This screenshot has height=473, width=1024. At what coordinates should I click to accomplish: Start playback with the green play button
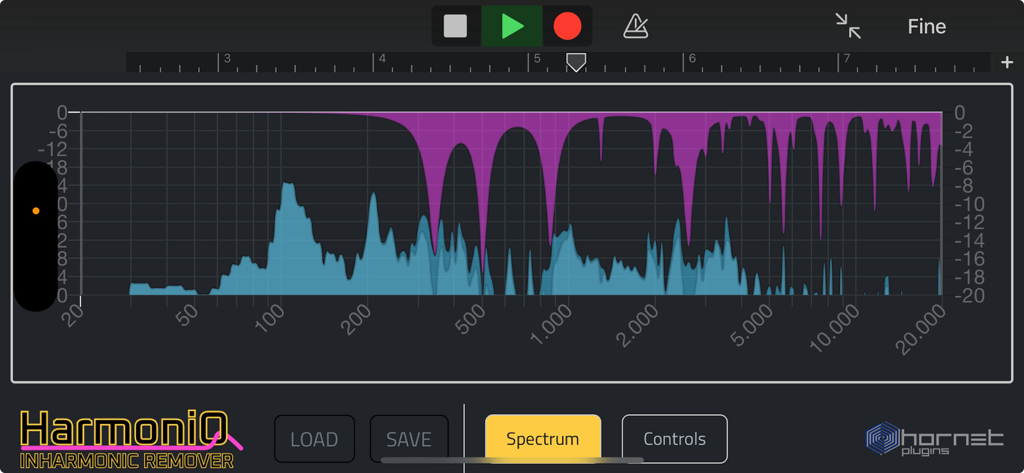[513, 26]
